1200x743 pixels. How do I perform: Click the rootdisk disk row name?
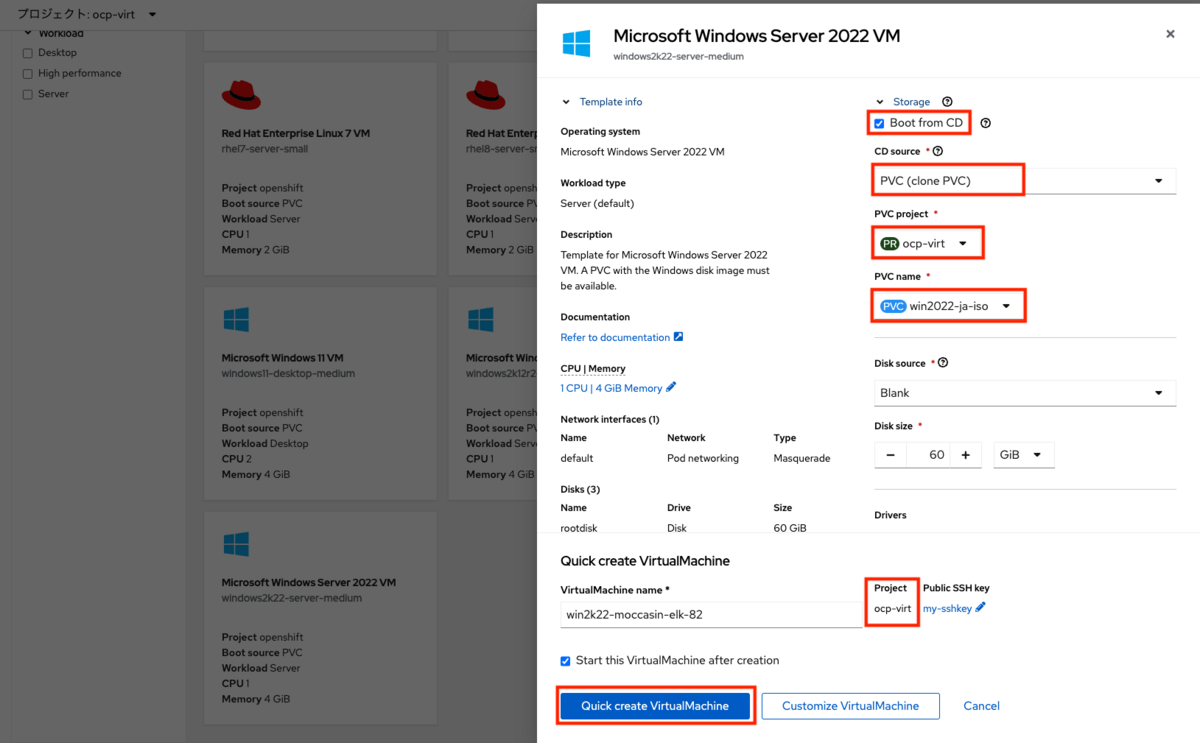[579, 528]
